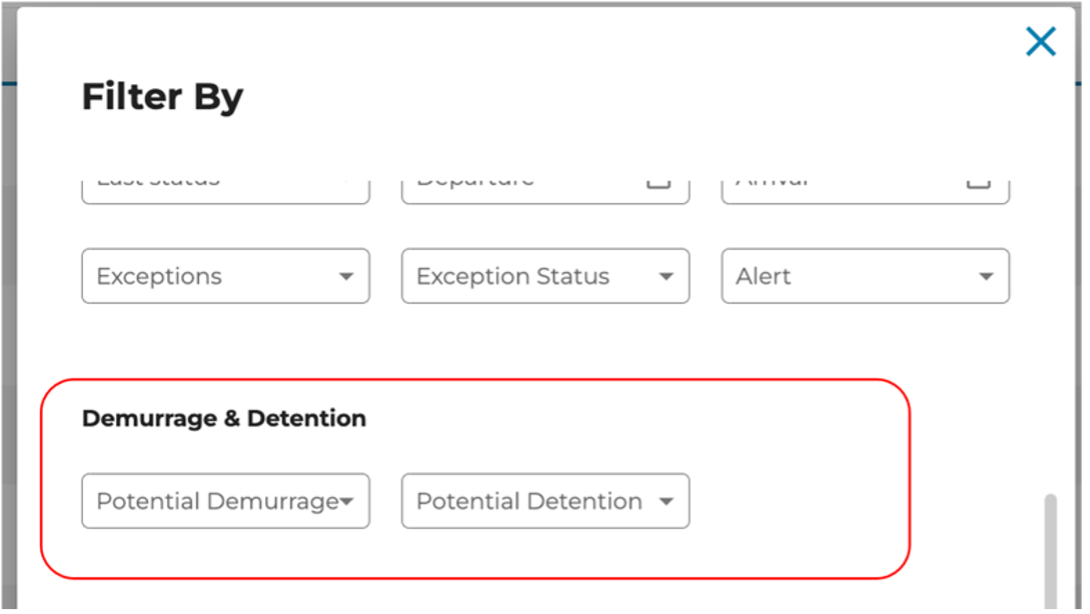Select the Last Status field
The image size is (1090, 614).
click(225, 182)
